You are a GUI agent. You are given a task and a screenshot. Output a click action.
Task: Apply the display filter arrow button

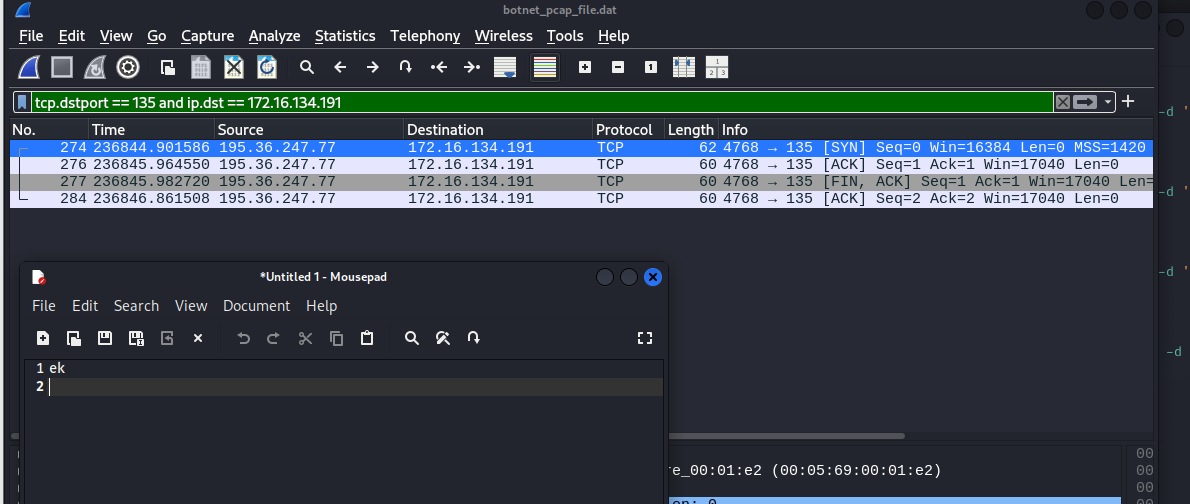[x=1085, y=102]
